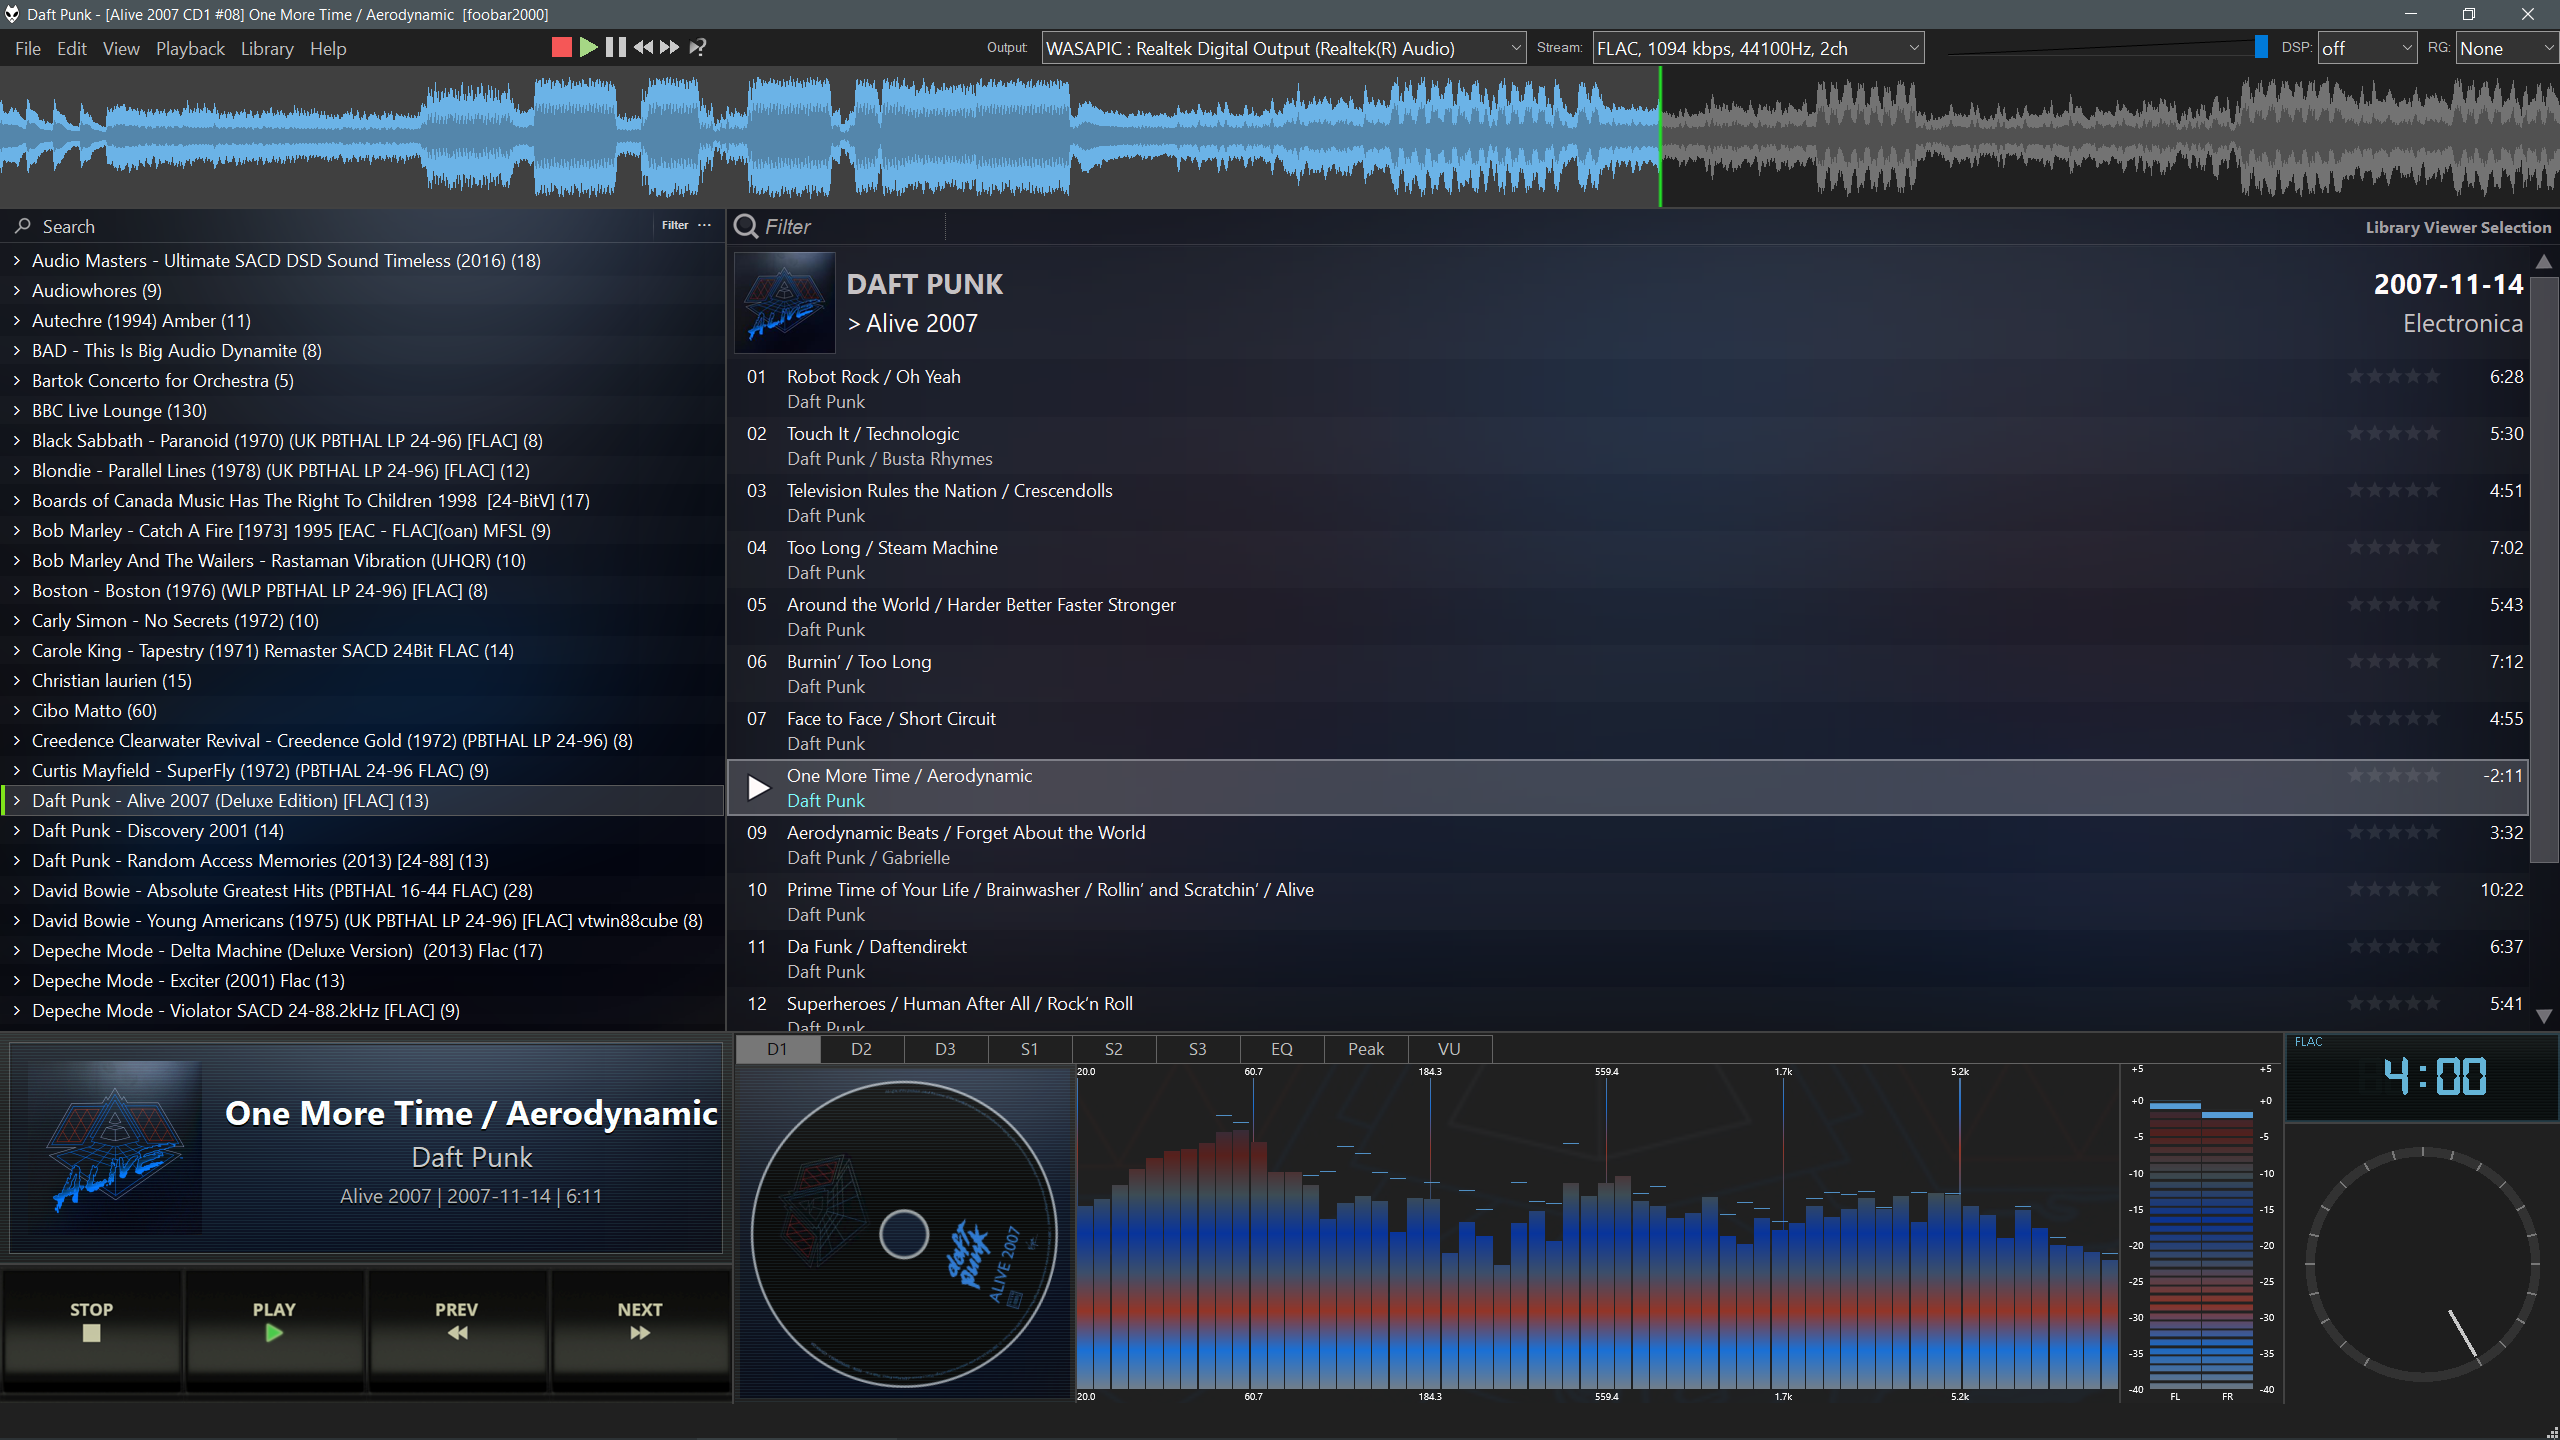Set star rating for Da Funk / Daftendirekt
Viewport: 2560px width, 1440px height.
click(2394, 946)
